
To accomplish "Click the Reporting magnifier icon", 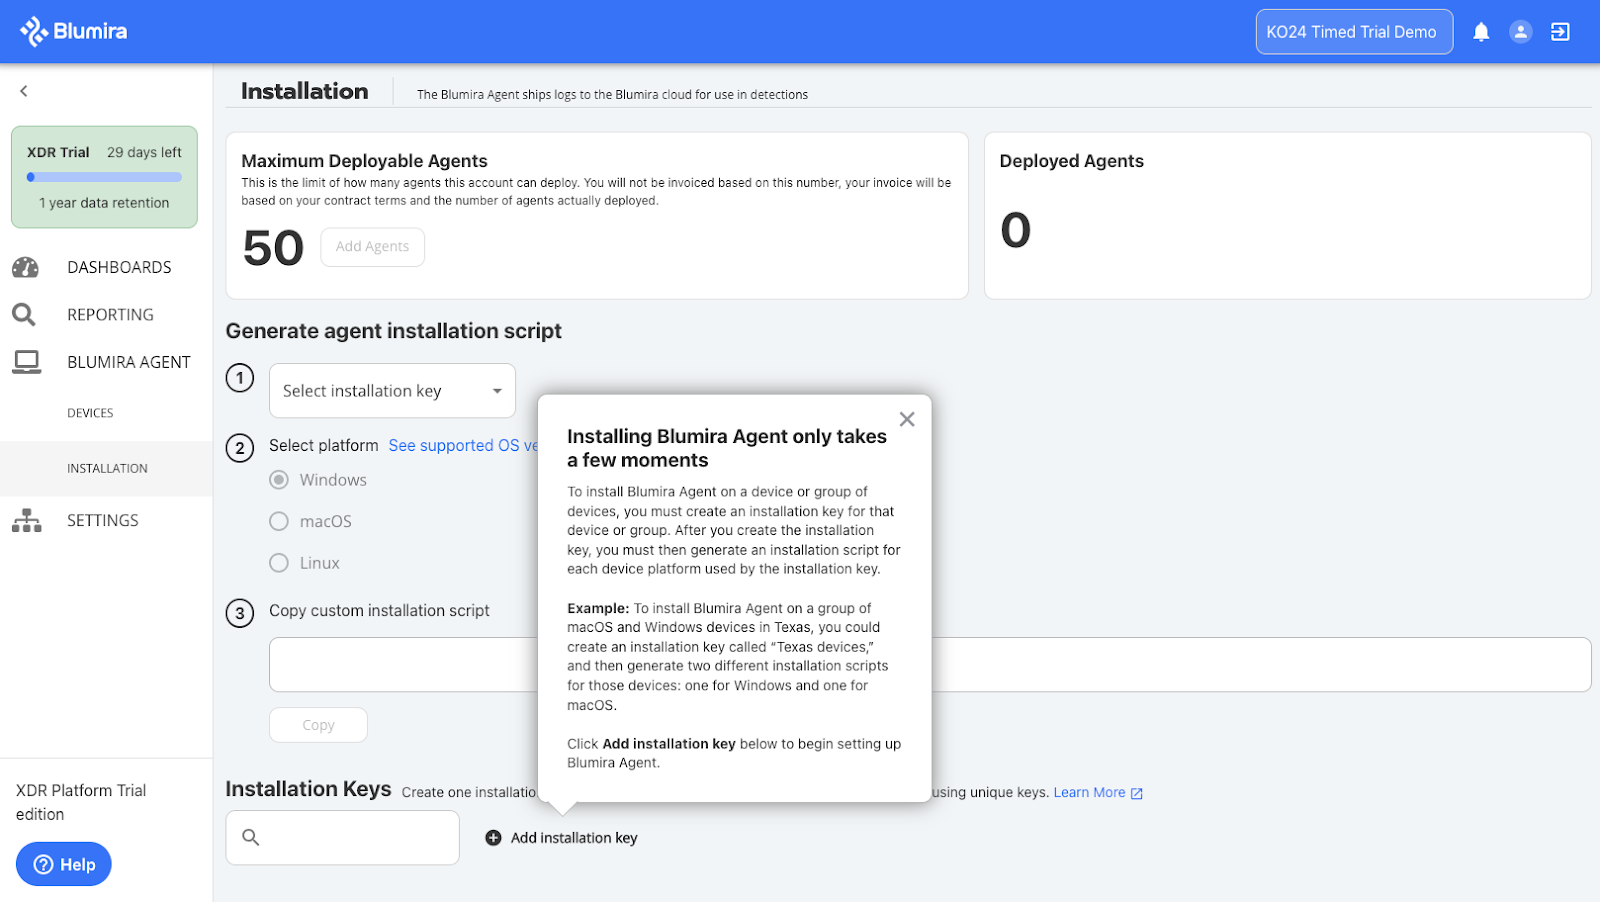I will (24, 315).
